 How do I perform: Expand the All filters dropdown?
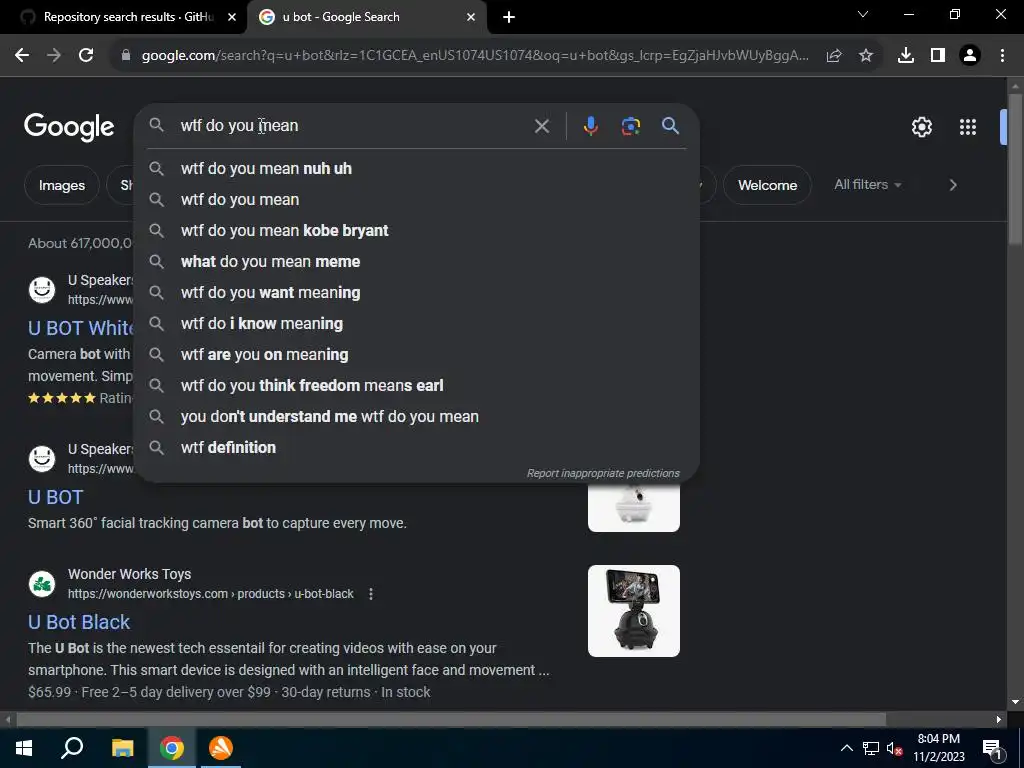tap(867, 185)
